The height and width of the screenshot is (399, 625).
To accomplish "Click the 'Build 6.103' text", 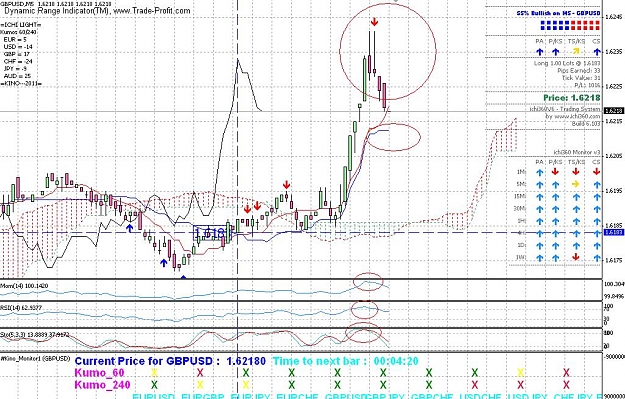I will click(x=586, y=124).
